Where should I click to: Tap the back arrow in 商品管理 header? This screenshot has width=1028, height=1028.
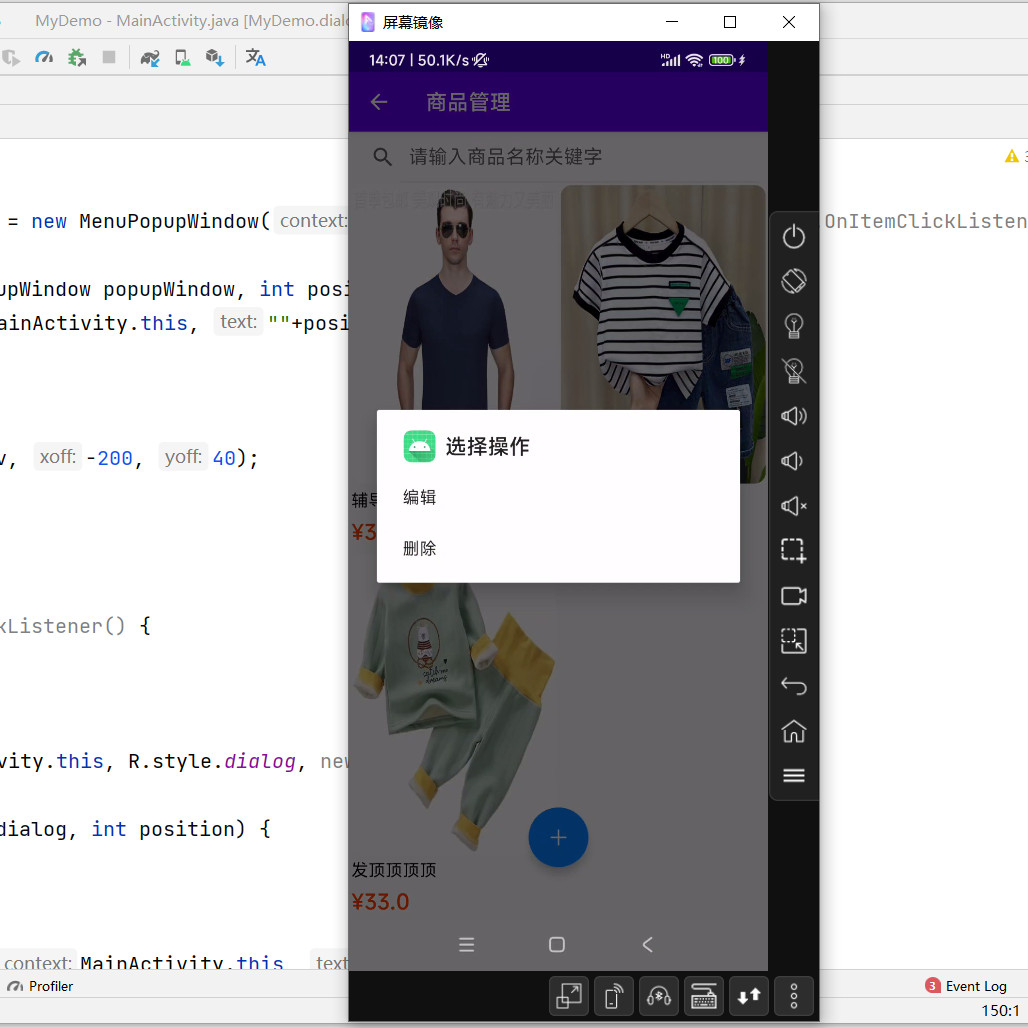[378, 101]
